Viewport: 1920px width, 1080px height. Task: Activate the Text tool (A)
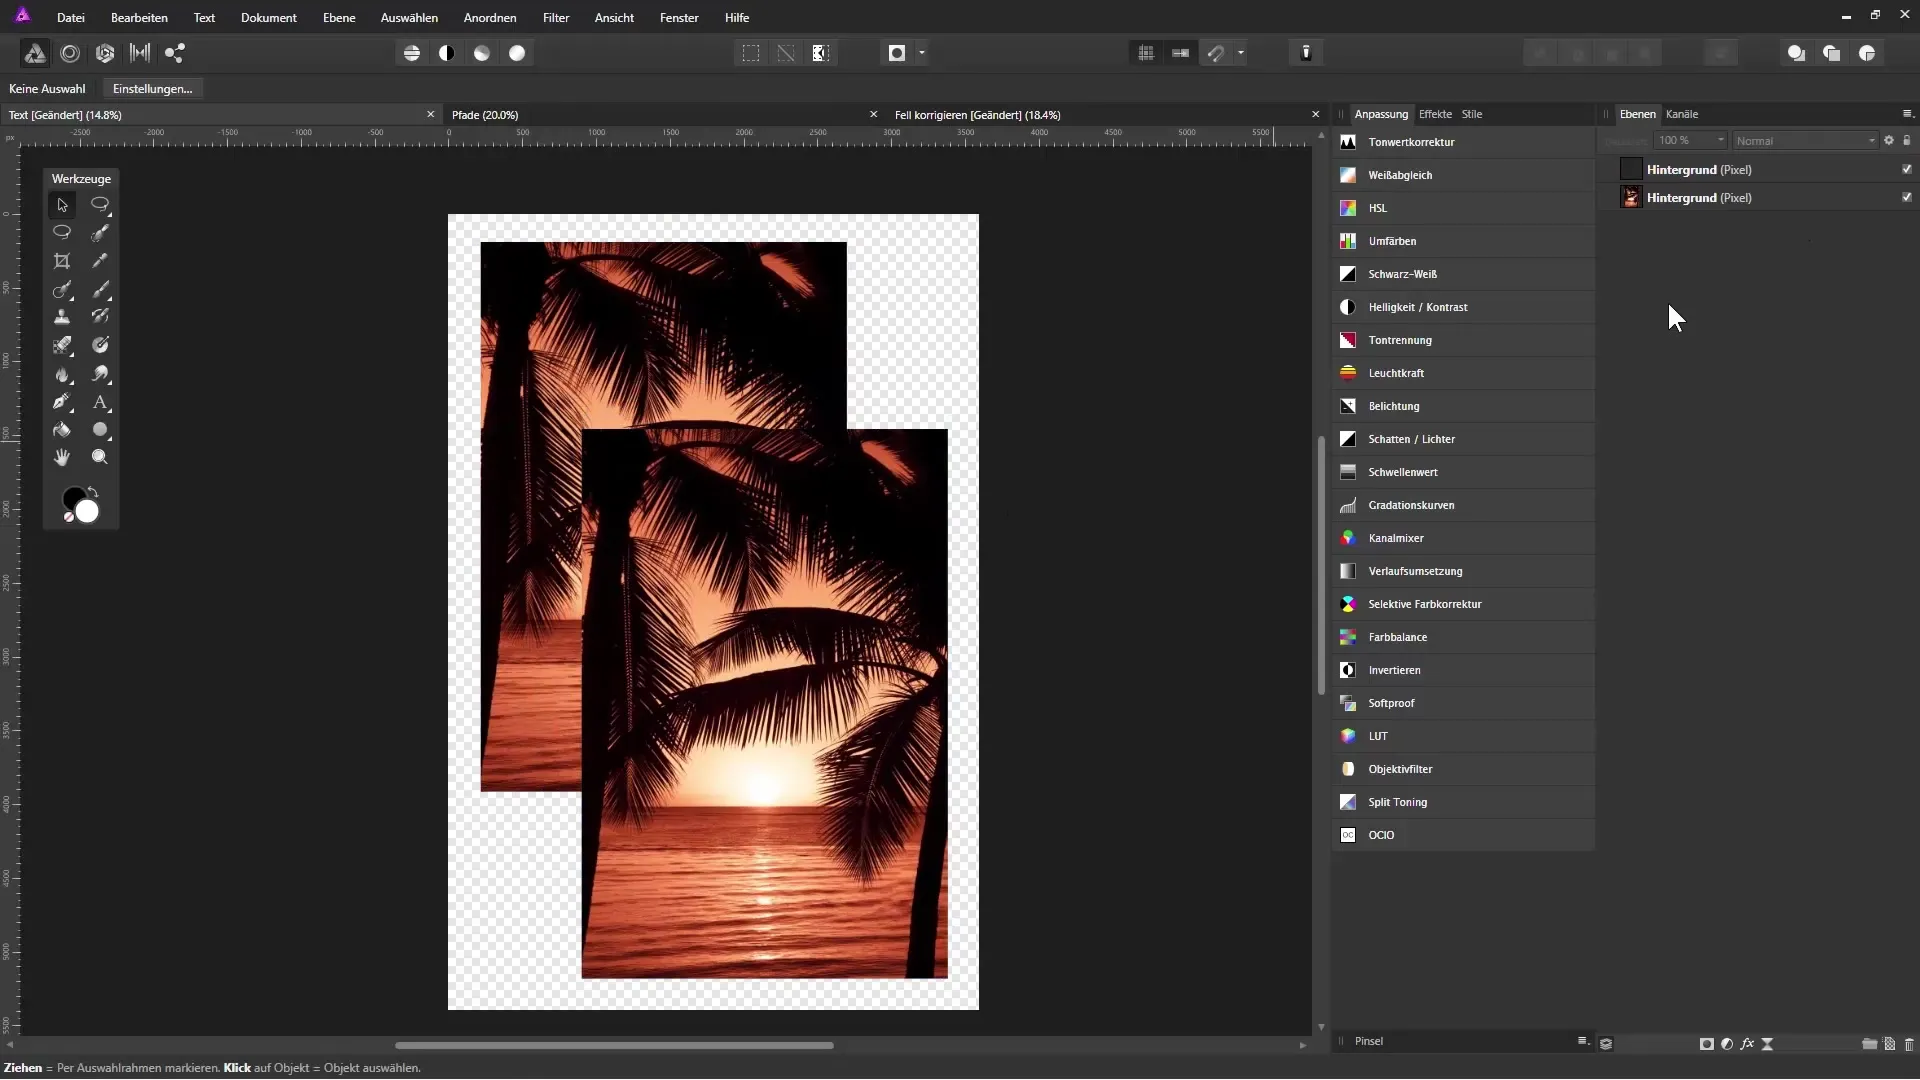pos(100,402)
